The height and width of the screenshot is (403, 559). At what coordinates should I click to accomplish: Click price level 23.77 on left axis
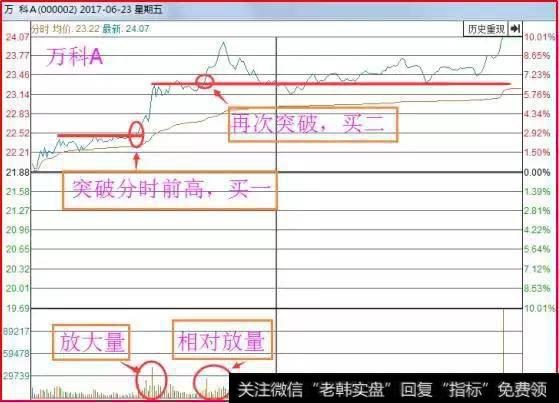tap(17, 56)
